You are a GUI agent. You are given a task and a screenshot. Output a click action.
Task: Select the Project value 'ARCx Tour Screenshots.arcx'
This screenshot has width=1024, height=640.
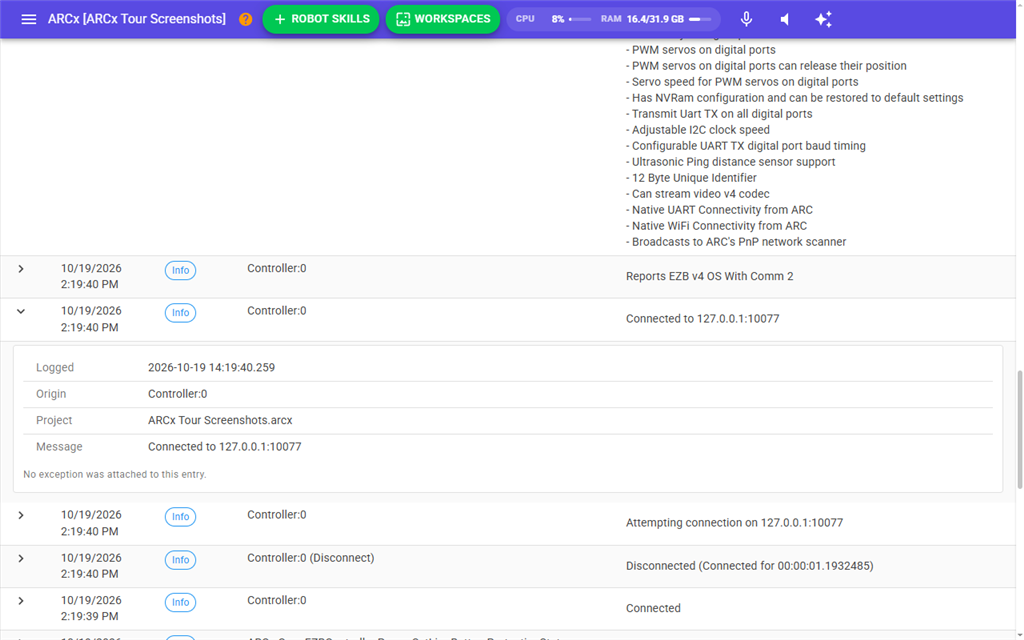tap(220, 421)
